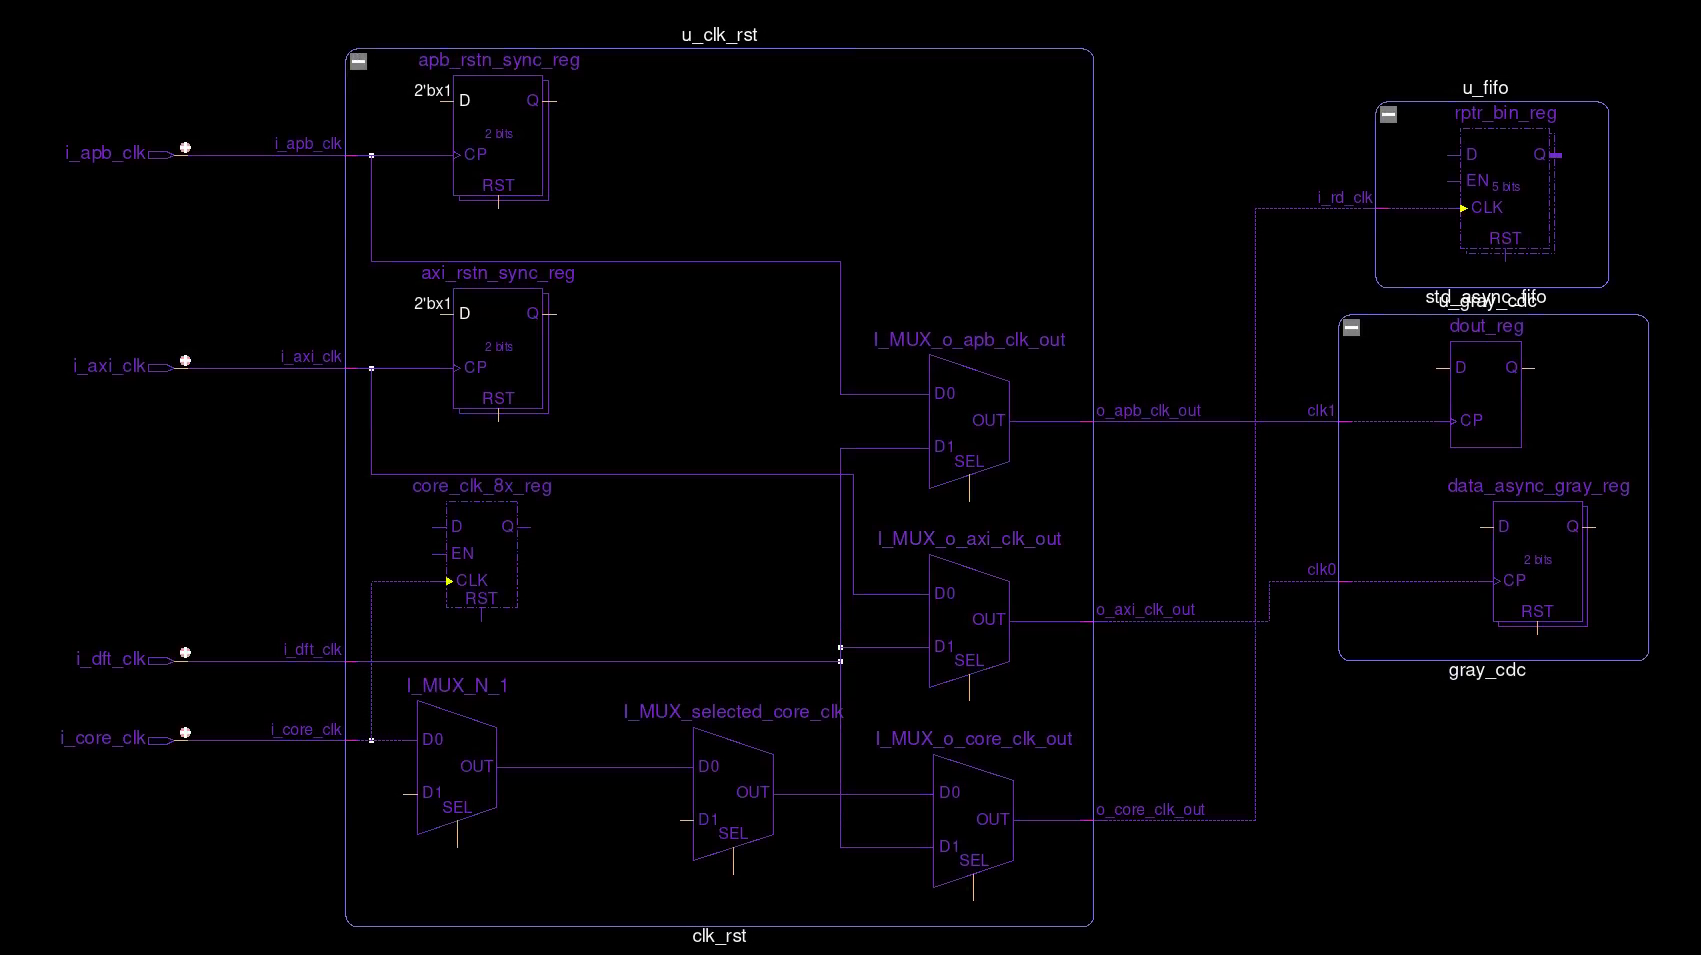1701x955 pixels.
Task: Click the yellow CLK pin marker on rptr_bin_reg
Action: click(x=1462, y=207)
